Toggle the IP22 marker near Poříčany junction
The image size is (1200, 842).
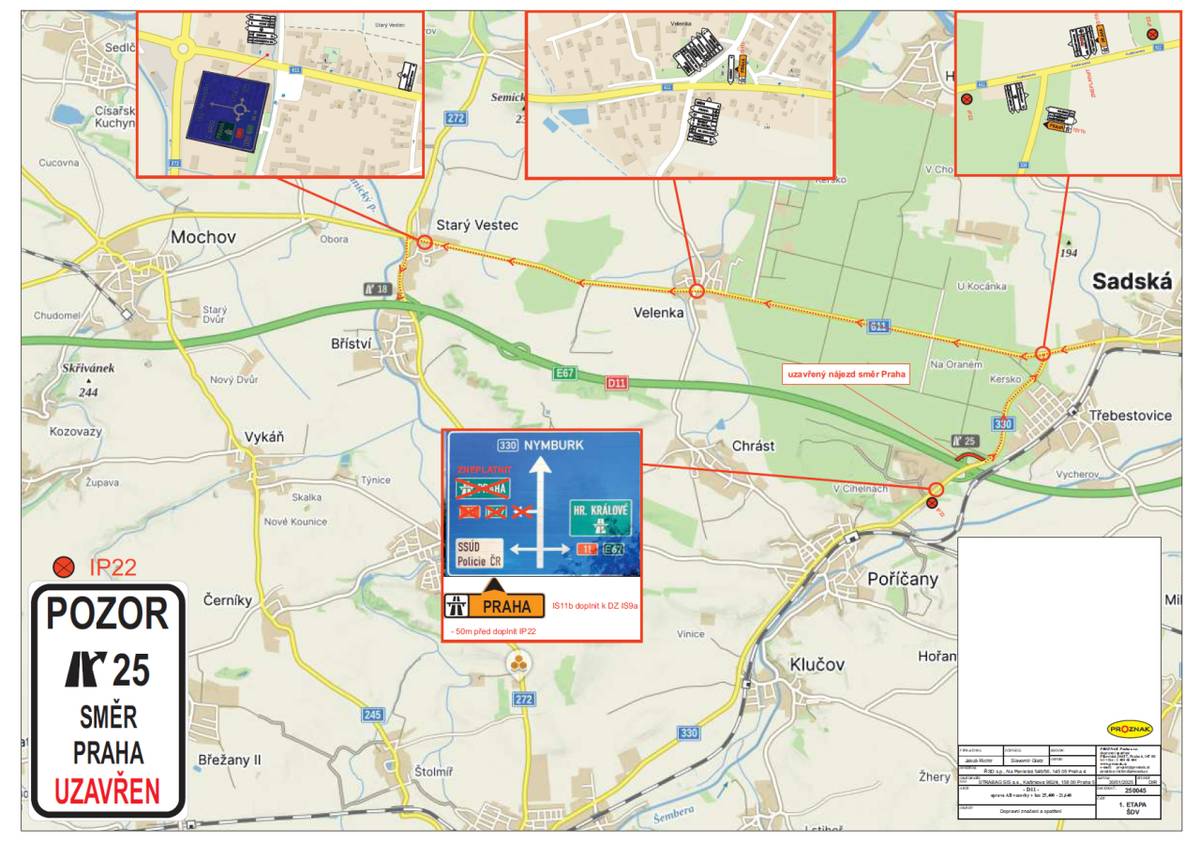[x=931, y=503]
